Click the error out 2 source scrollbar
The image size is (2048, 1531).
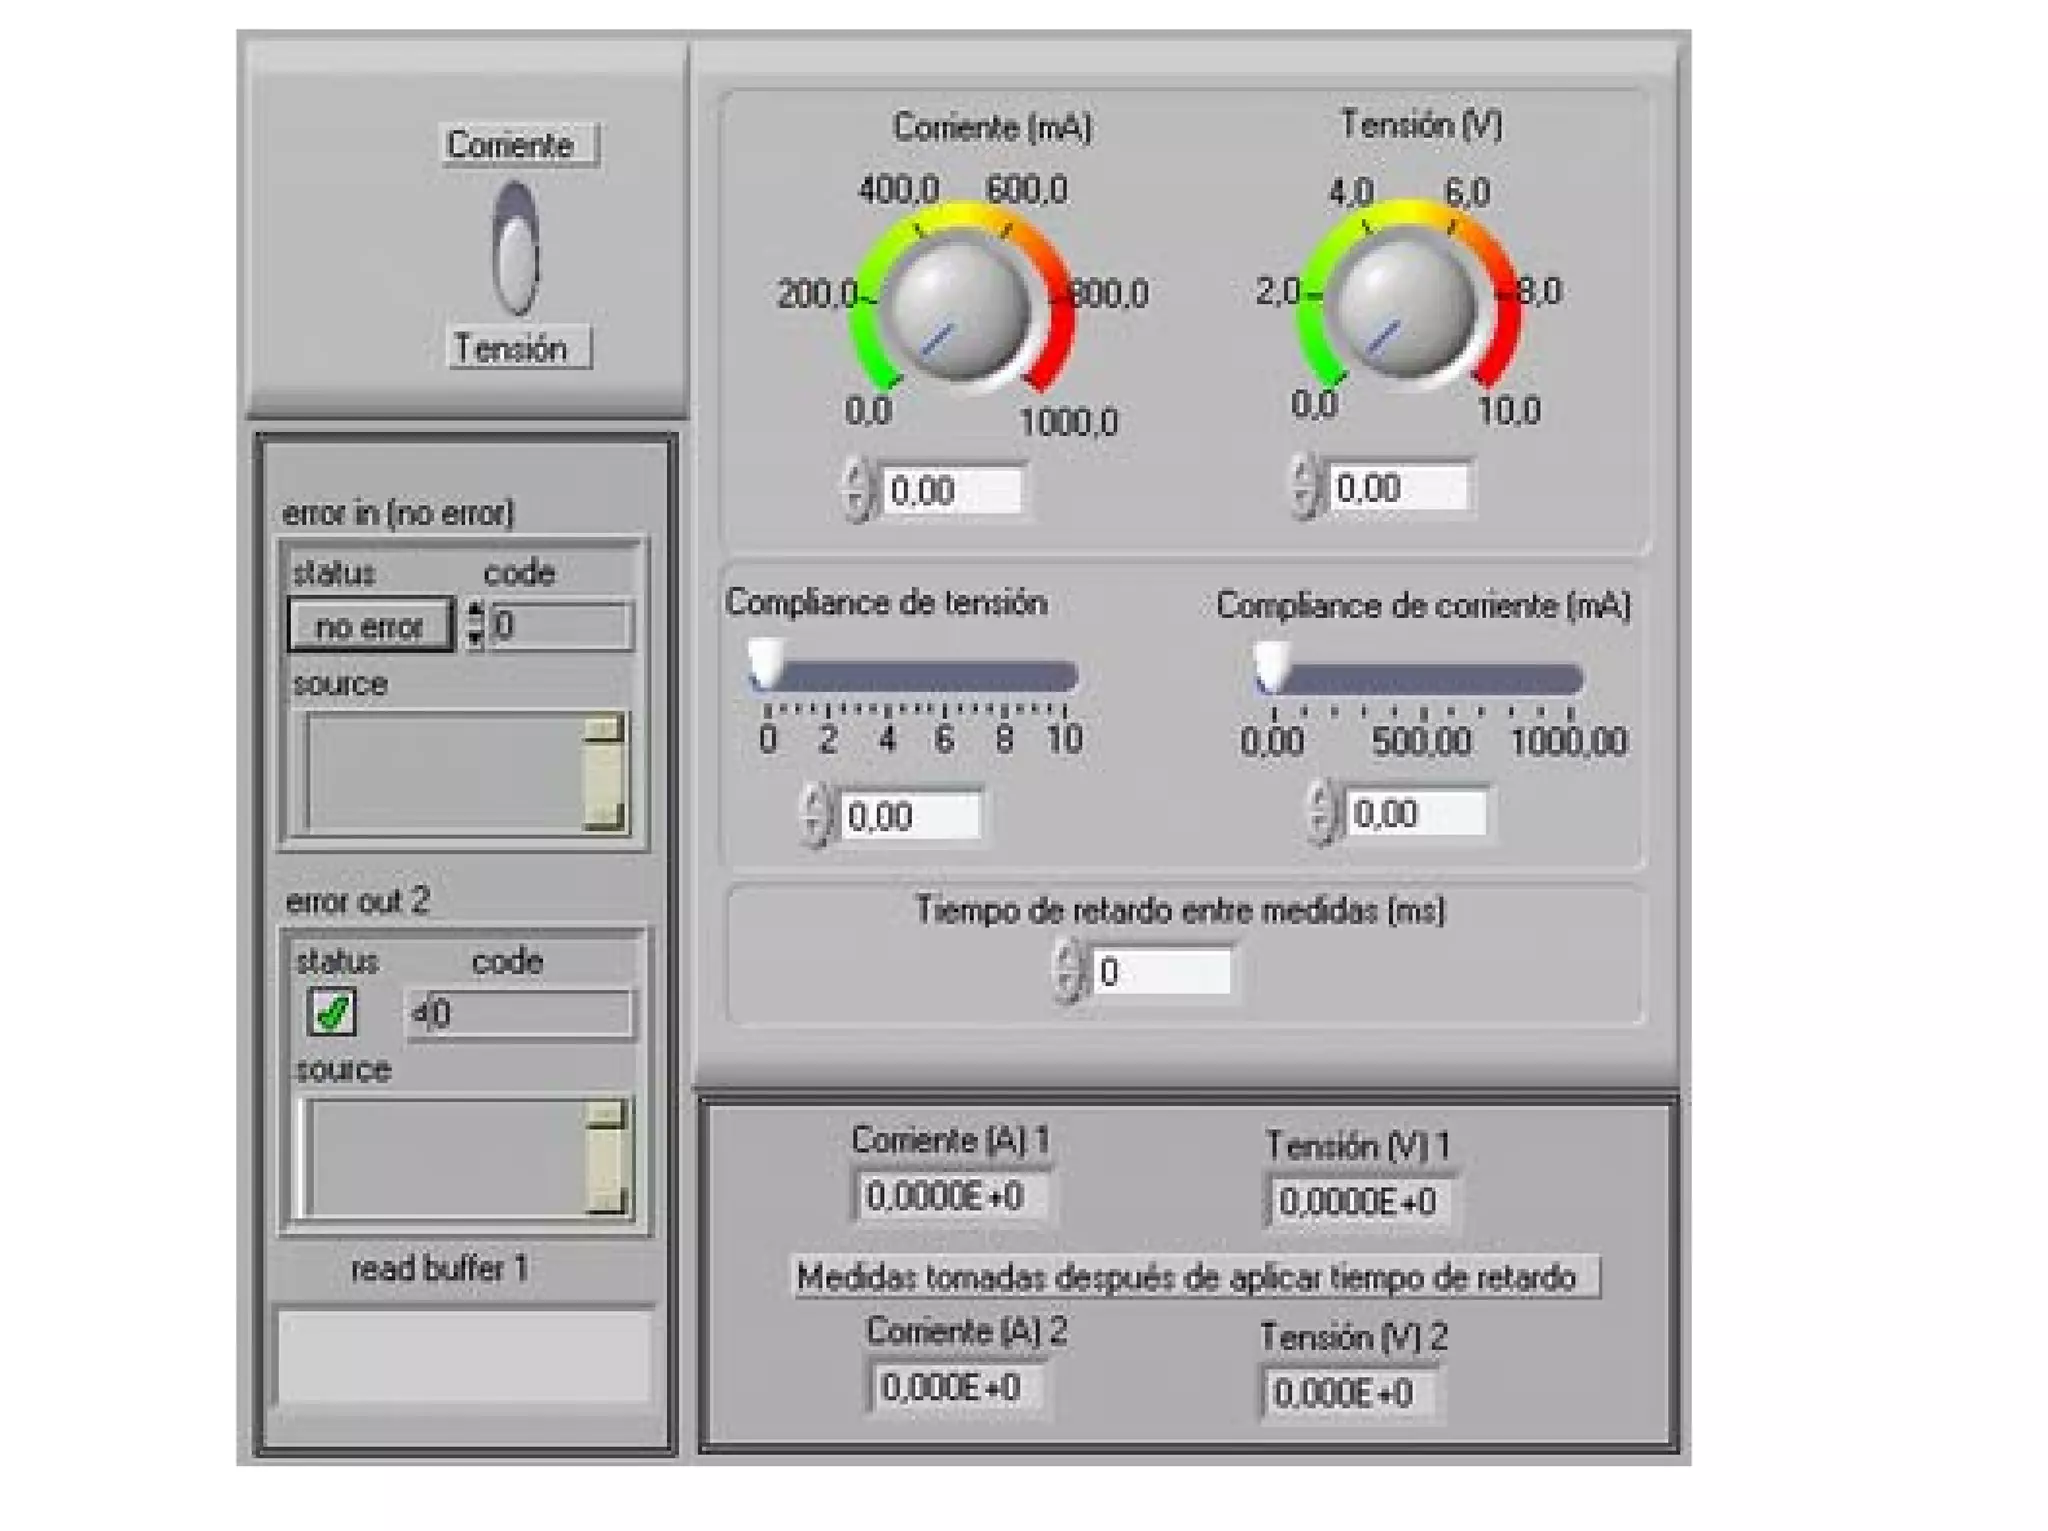click(x=605, y=1157)
